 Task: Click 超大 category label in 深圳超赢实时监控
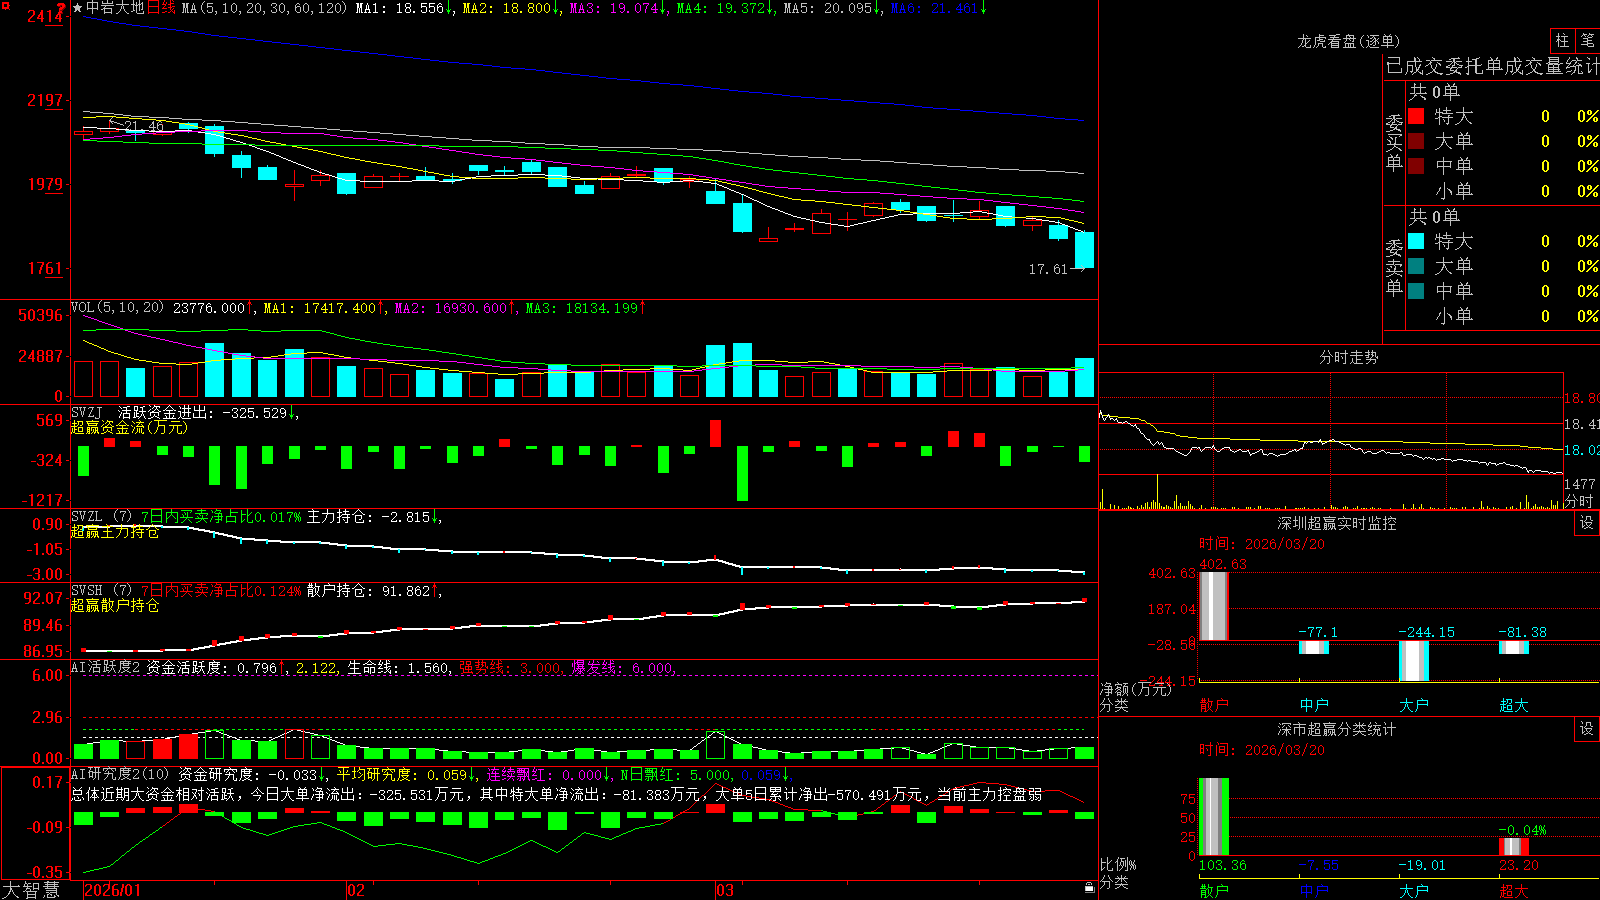[1514, 705]
